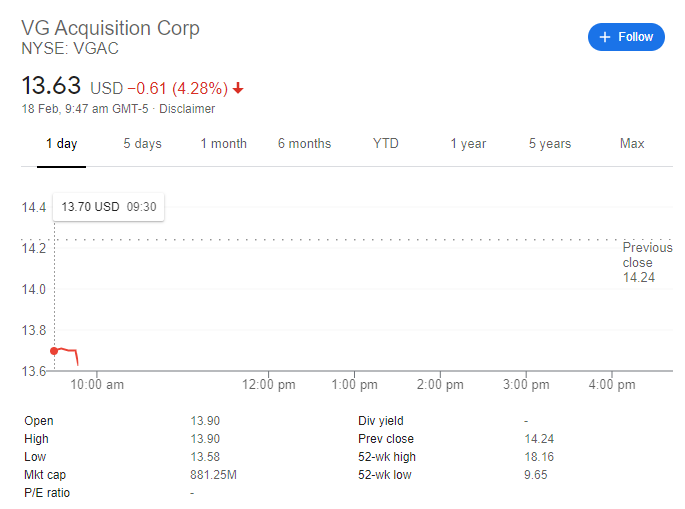Click the Mkt cap value 881.25M
Image resolution: width=685 pixels, height=509 pixels.
pos(213,475)
